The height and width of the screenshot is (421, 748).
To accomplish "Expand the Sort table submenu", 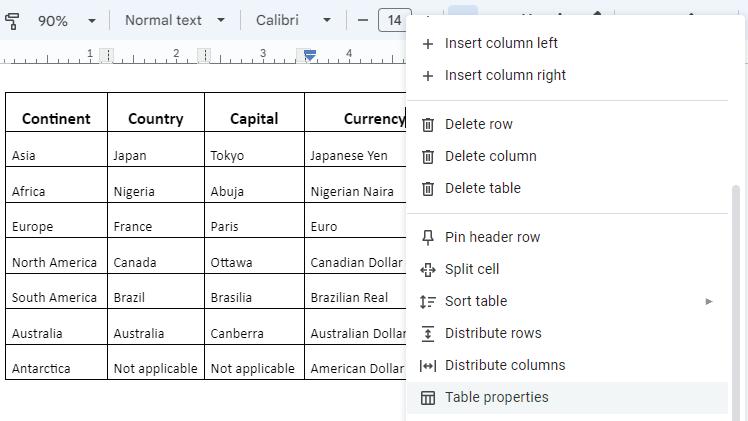I will click(709, 301).
